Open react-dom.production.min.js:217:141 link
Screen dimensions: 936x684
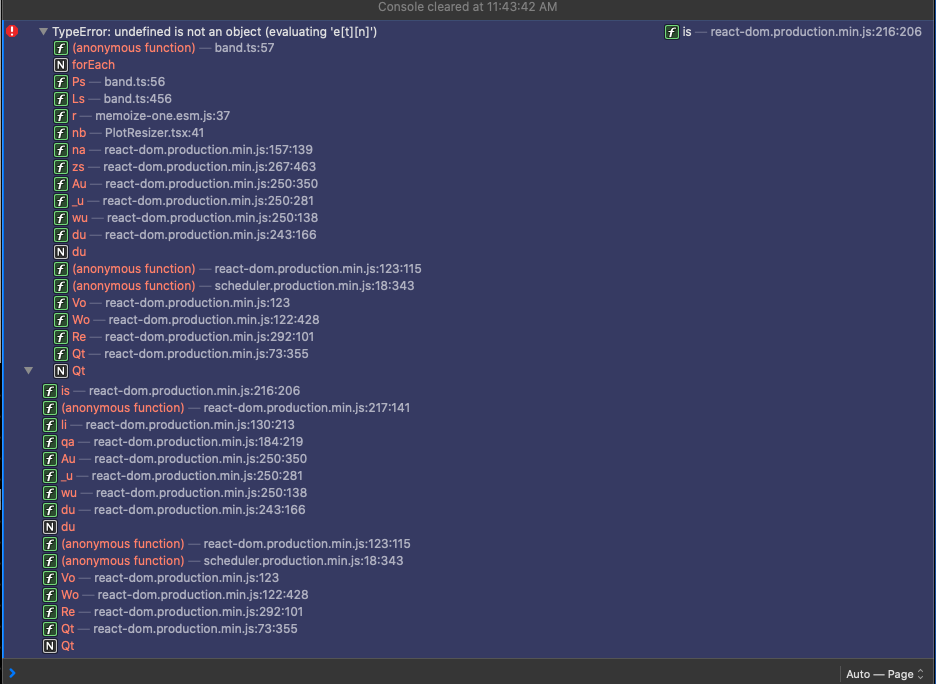307,408
